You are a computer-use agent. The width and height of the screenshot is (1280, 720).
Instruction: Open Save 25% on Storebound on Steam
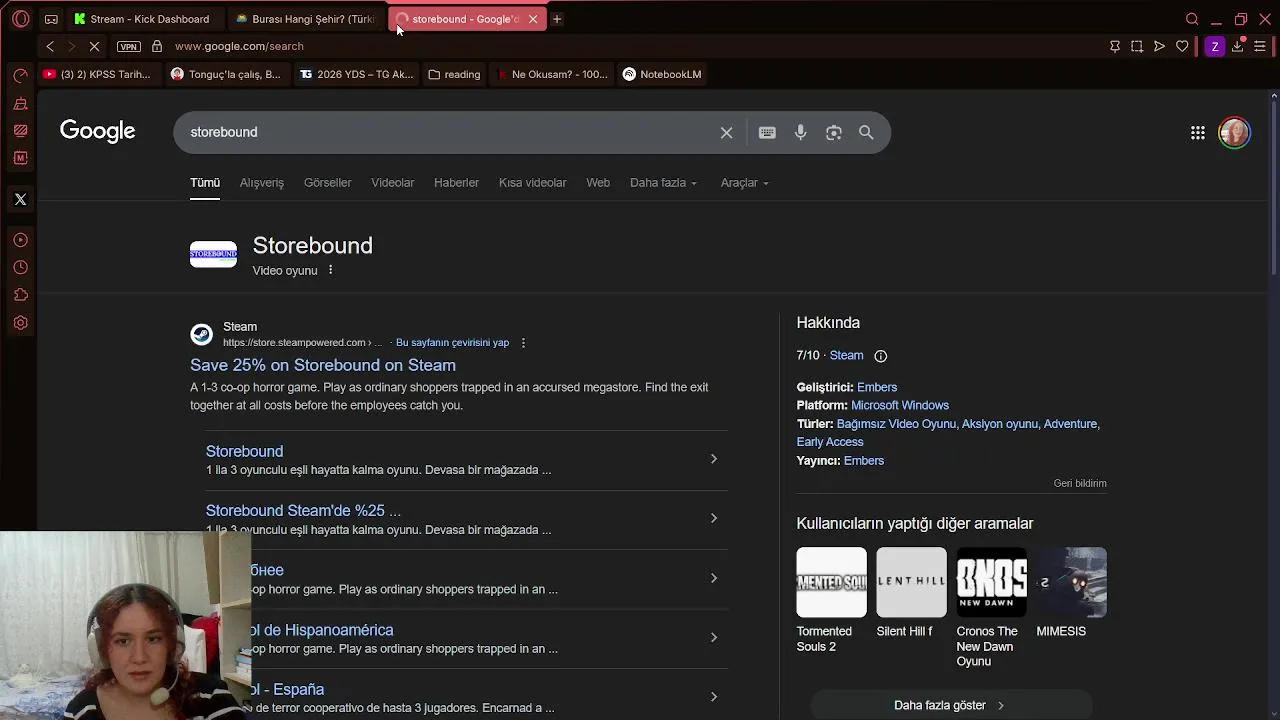click(x=323, y=365)
